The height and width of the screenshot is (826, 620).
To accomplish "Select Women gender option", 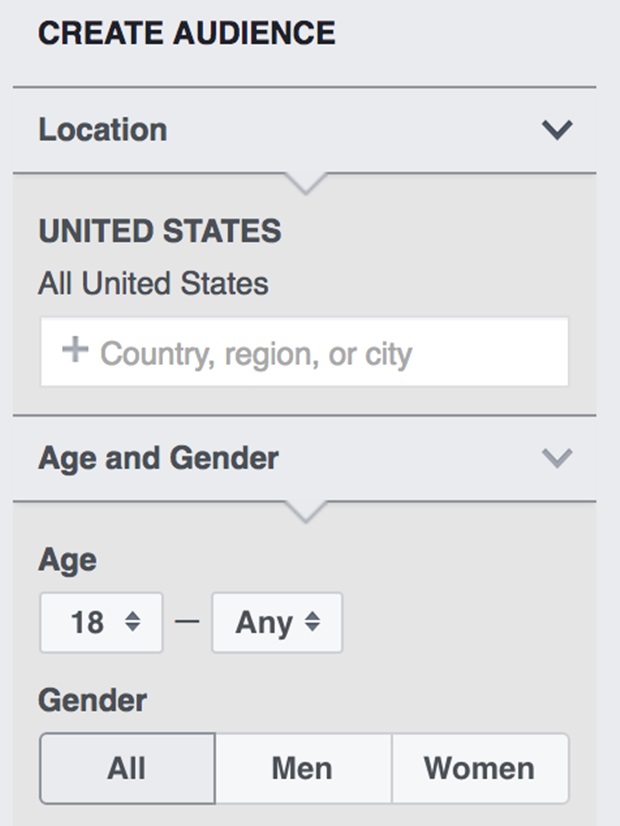I will click(x=480, y=769).
